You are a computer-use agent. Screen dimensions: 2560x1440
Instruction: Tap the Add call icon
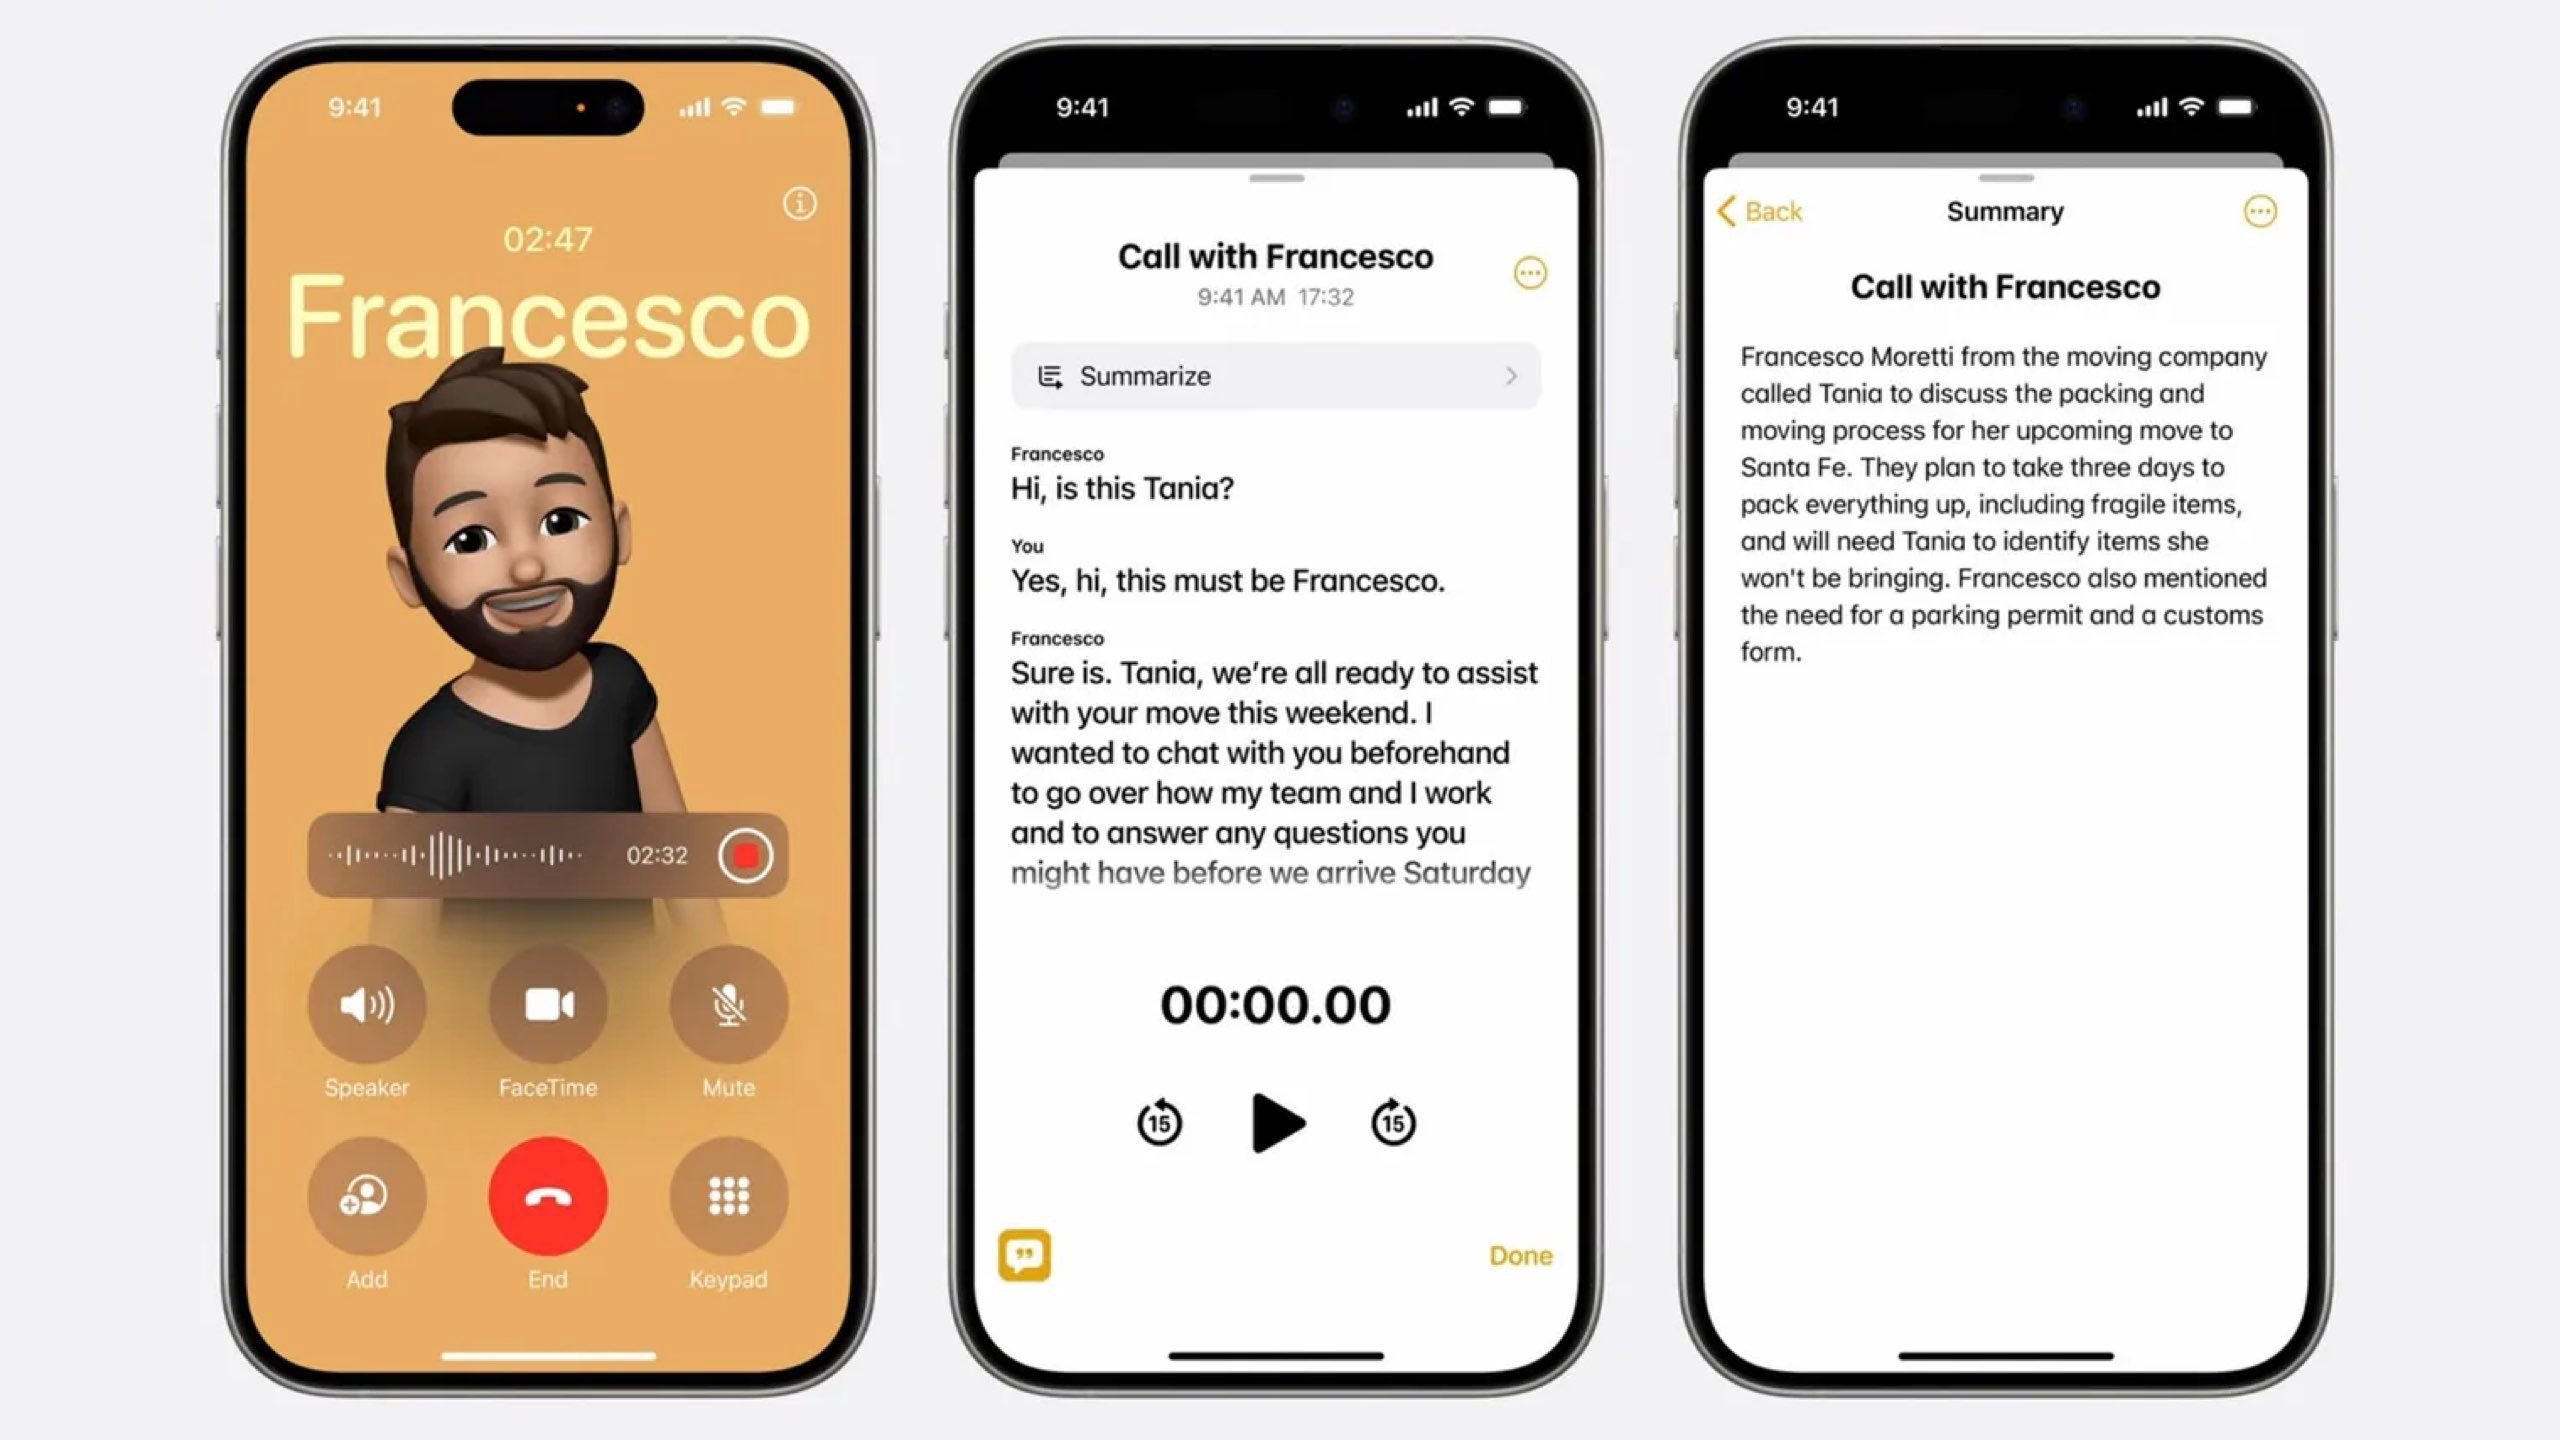coord(367,1197)
